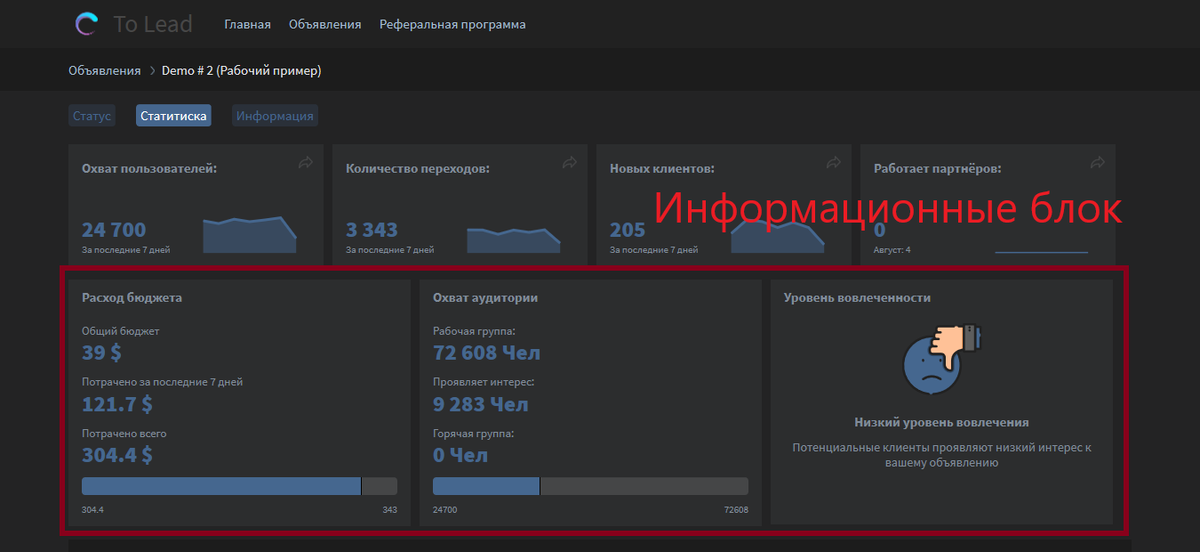Screen dimensions: 1200x552
Task: Click the To Lead logo icon
Action: coord(87,24)
